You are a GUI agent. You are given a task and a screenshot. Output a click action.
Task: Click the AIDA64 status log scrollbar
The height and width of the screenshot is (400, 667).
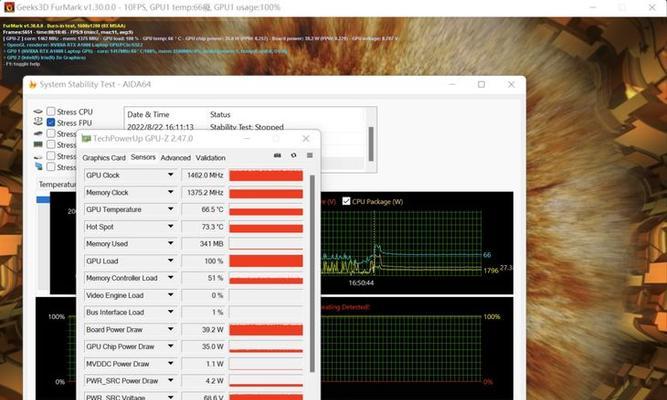(371, 144)
